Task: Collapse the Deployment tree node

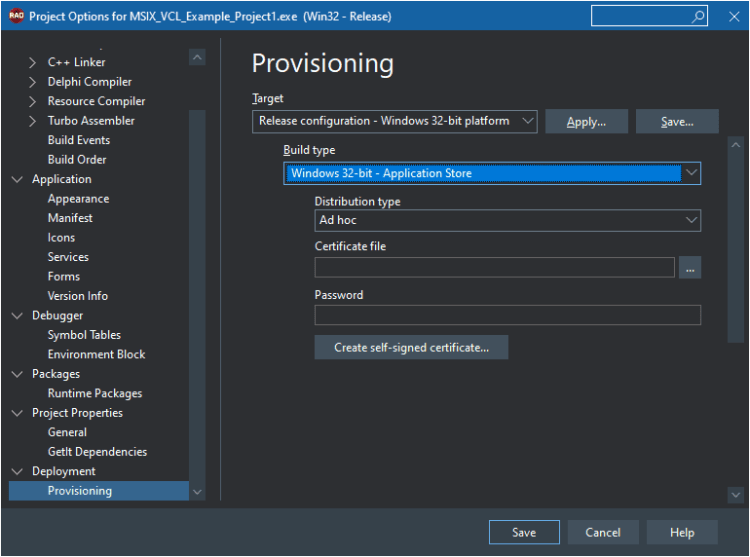Action: 17,471
